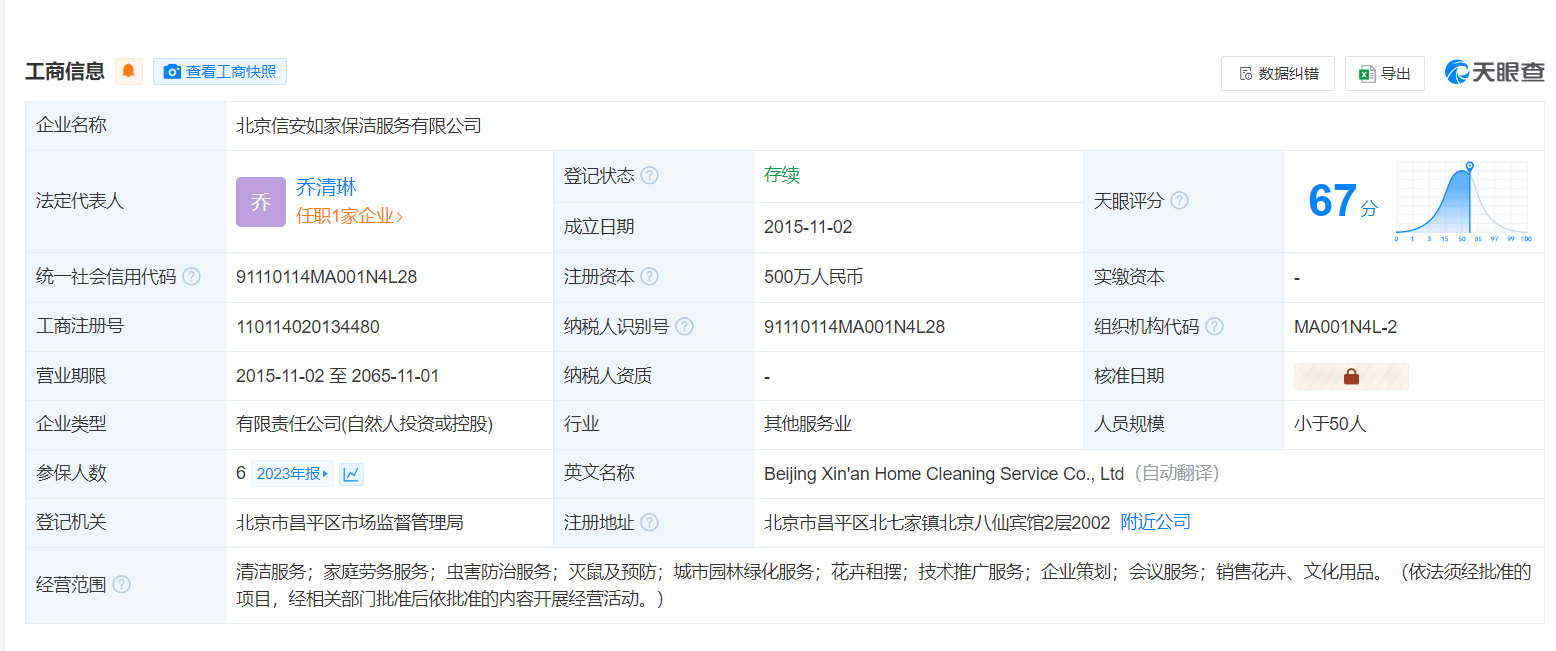Click the 工商信息 section heading
This screenshot has height=651, width=1556.
[65, 71]
